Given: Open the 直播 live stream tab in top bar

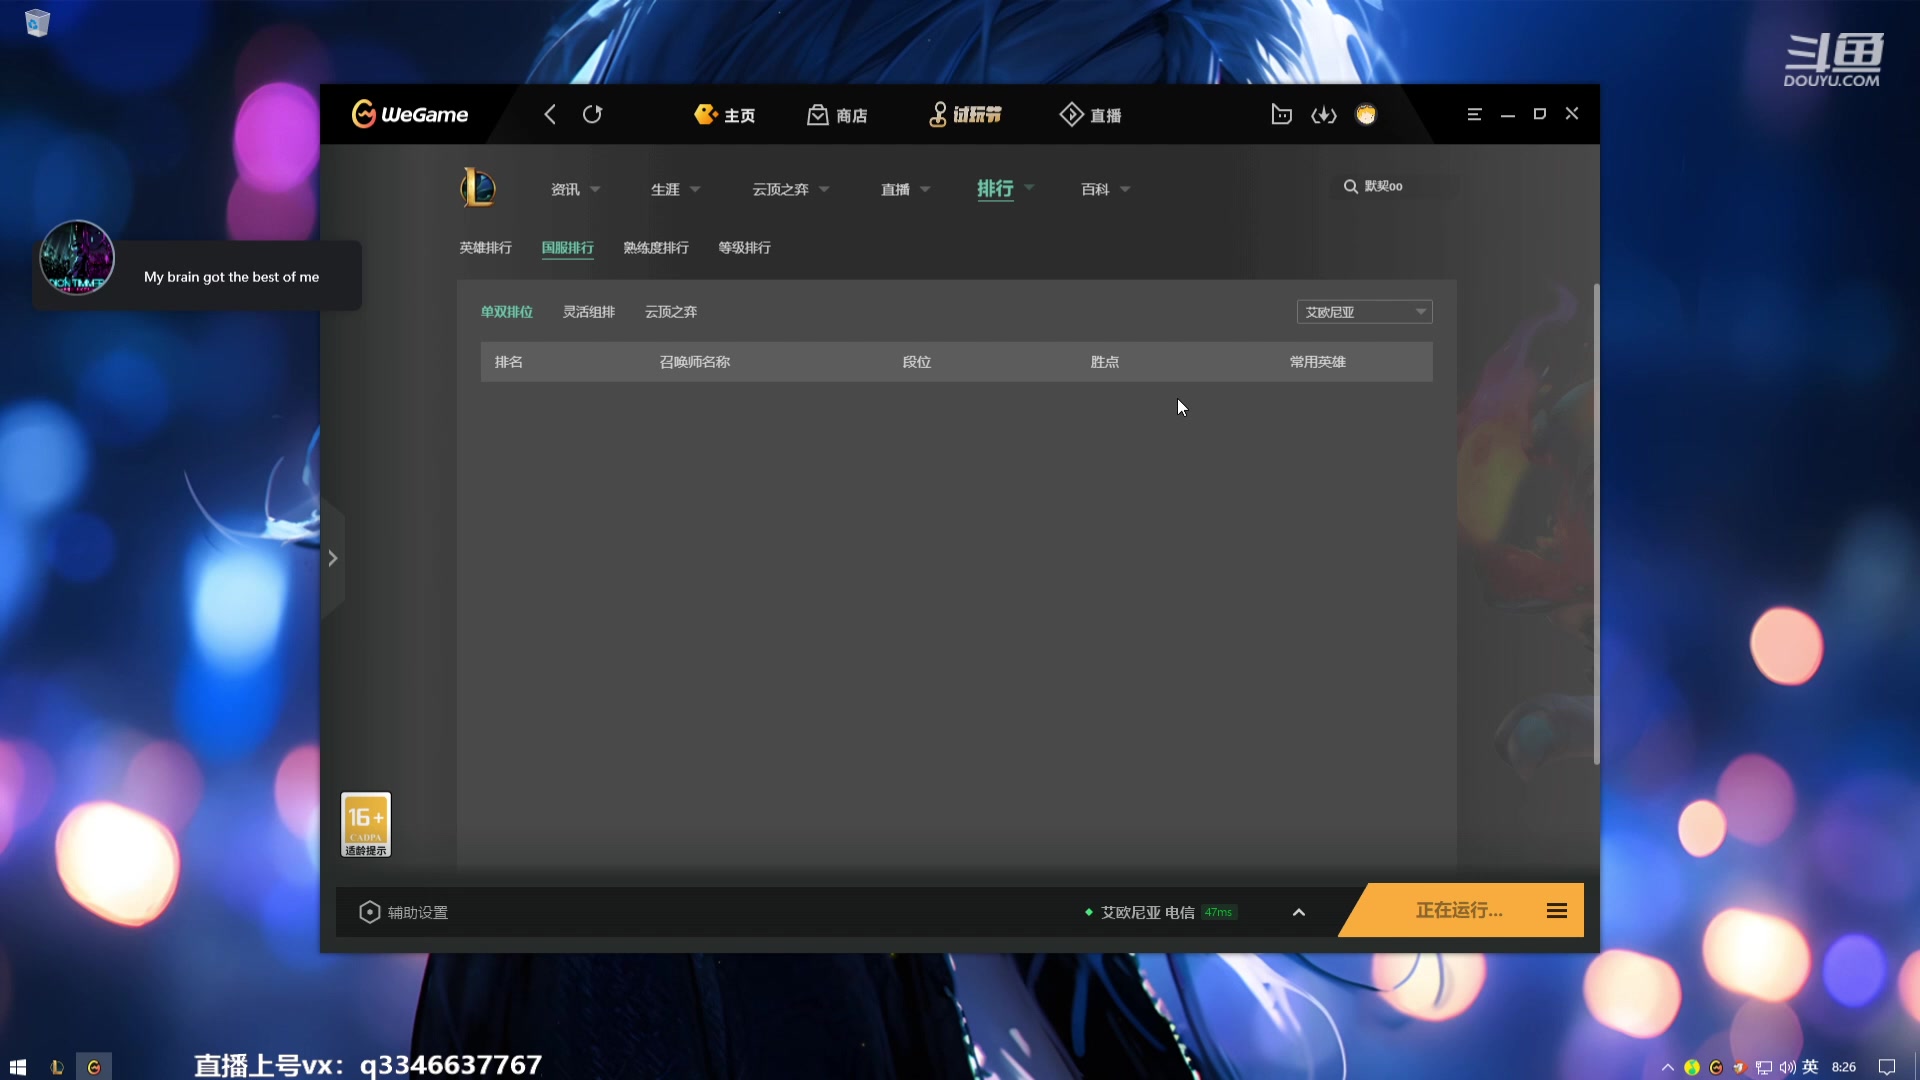Looking at the screenshot, I should point(1090,115).
